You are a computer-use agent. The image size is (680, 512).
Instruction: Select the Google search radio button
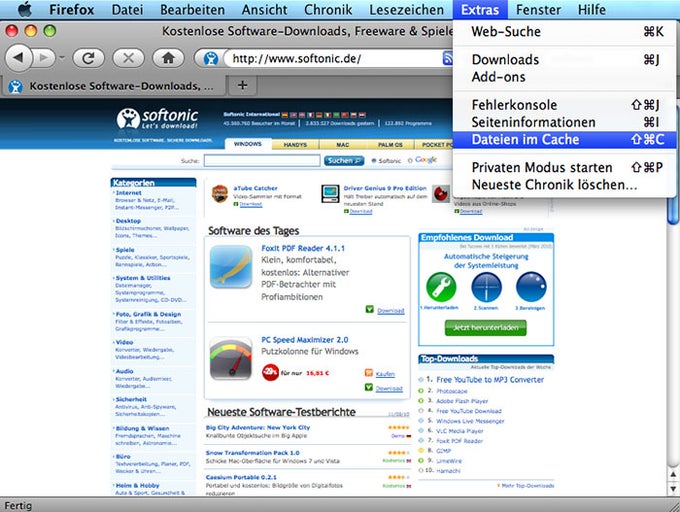(x=410, y=160)
